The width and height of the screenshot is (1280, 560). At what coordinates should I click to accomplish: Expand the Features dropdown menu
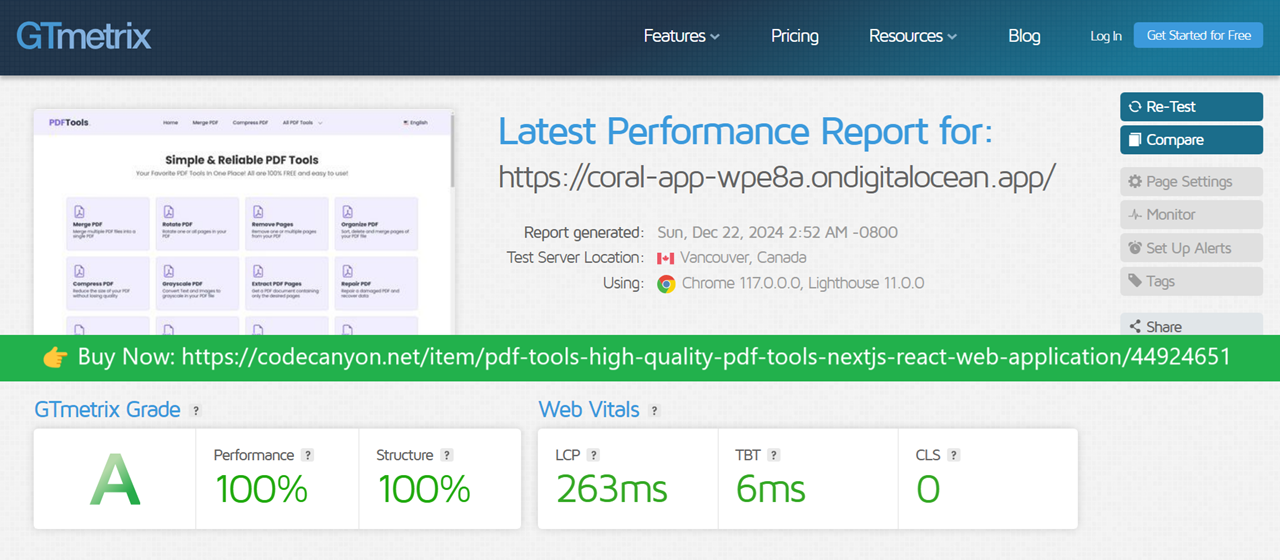[681, 36]
